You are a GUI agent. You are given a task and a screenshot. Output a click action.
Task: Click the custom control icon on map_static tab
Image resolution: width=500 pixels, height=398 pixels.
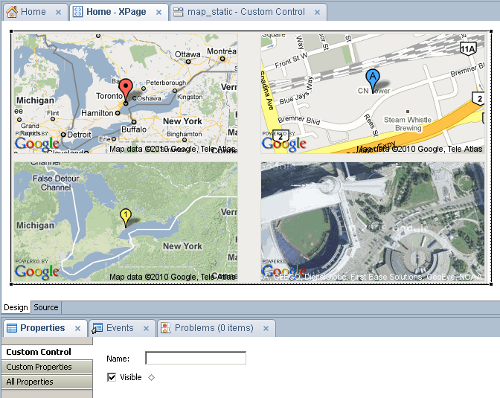point(178,12)
